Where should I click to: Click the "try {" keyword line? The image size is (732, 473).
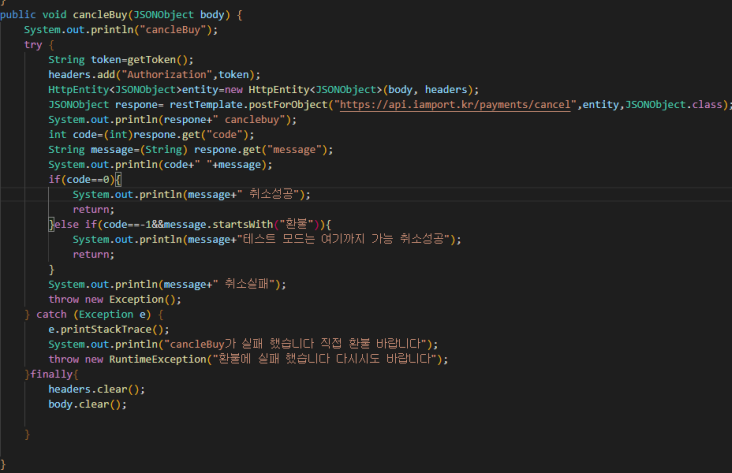[39, 45]
